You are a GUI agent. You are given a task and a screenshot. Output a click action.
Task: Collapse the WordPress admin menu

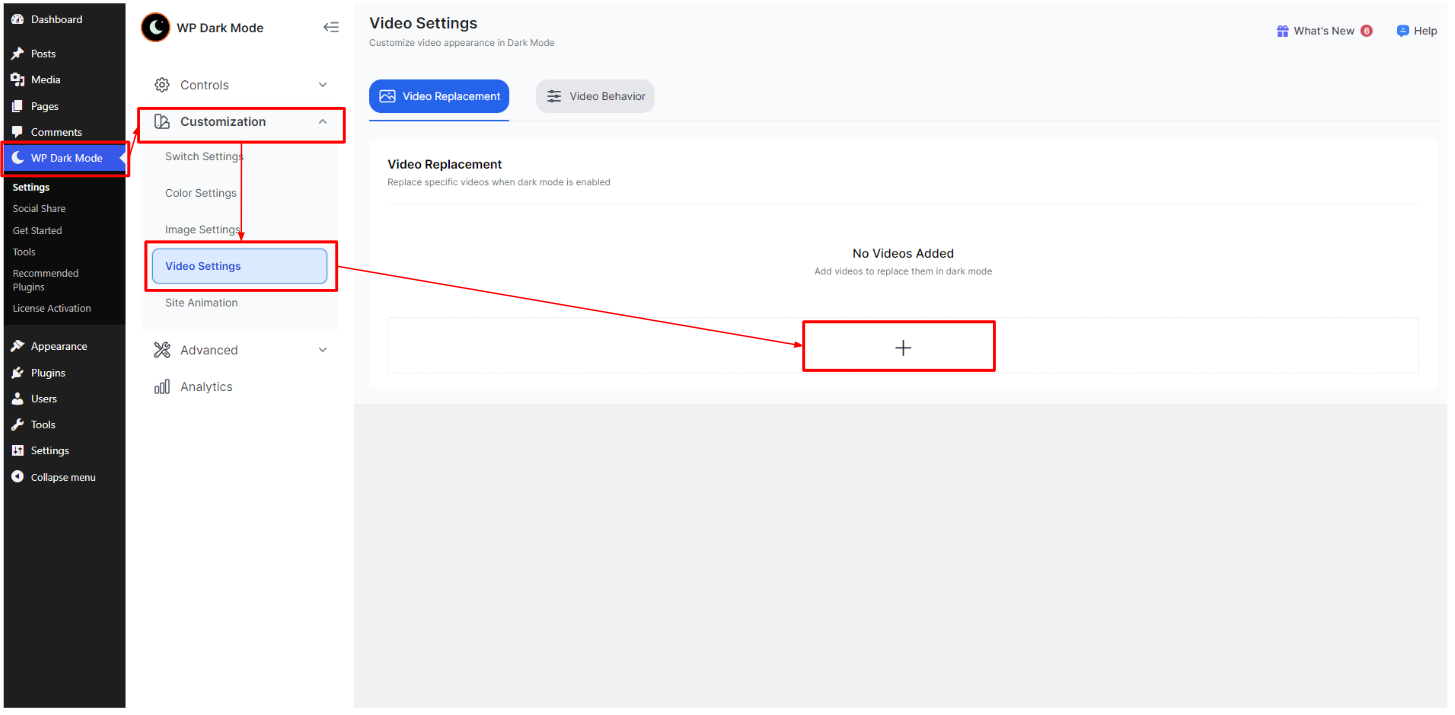63,477
